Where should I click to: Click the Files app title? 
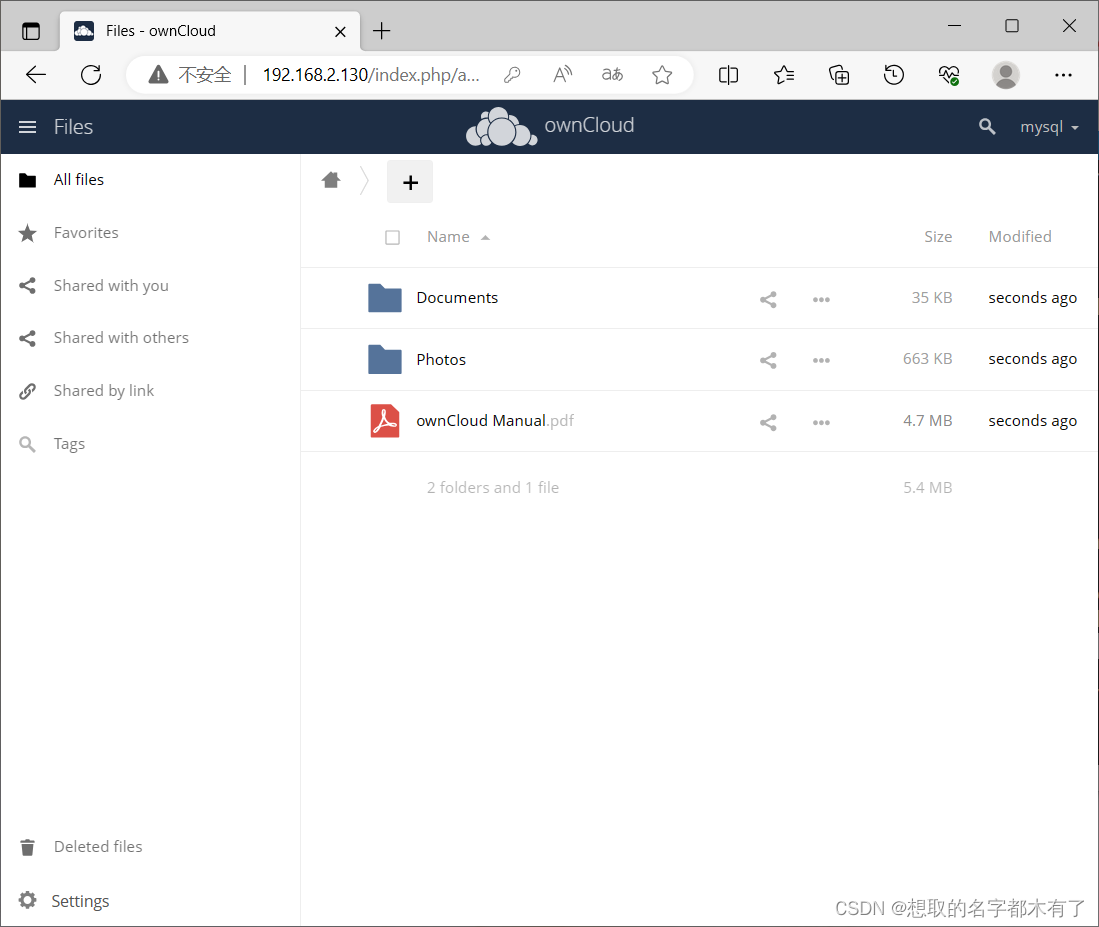[x=74, y=127]
